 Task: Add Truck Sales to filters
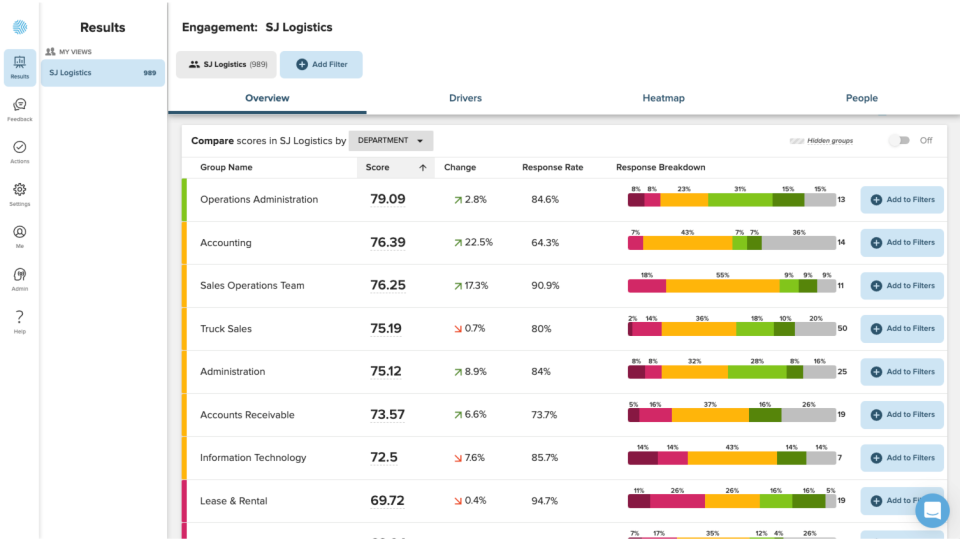(902, 329)
